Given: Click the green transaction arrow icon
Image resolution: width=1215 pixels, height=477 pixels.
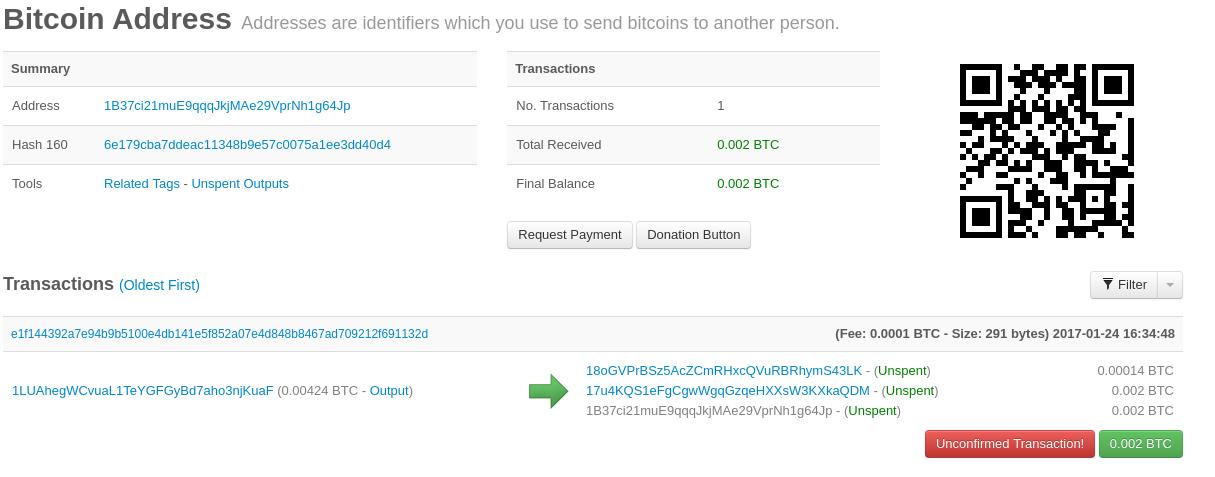Looking at the screenshot, I should (x=548, y=391).
